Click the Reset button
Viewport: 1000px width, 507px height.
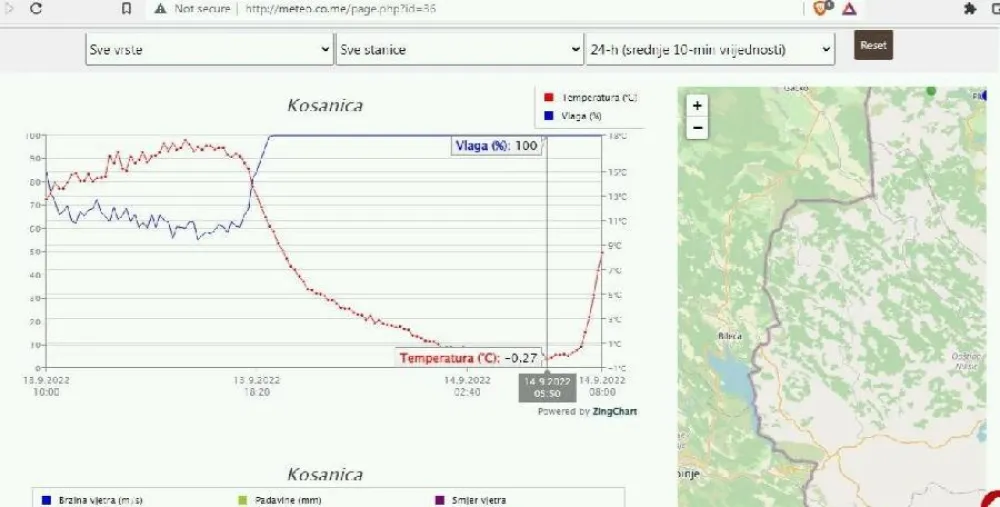point(873,45)
